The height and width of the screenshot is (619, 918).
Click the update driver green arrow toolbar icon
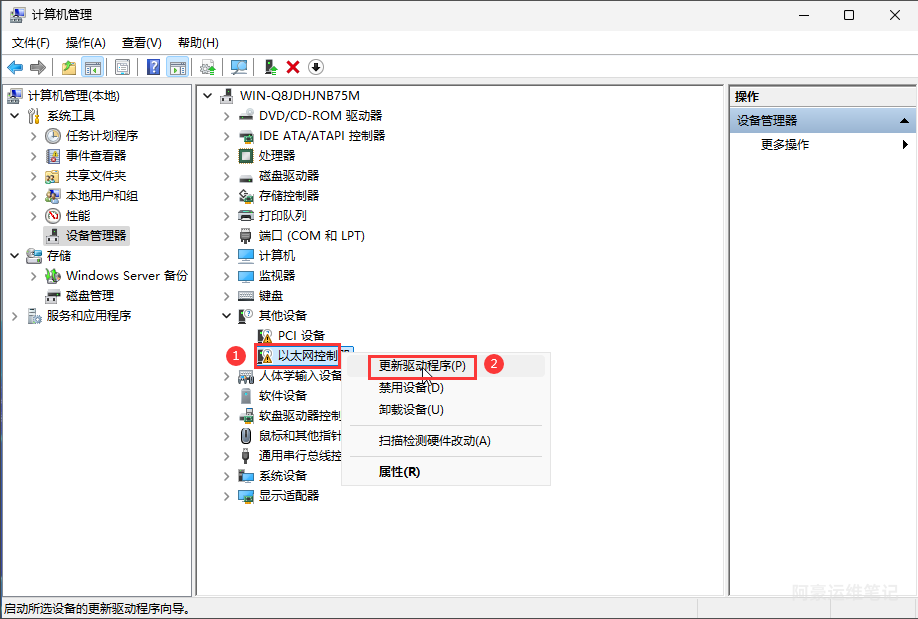[x=270, y=67]
